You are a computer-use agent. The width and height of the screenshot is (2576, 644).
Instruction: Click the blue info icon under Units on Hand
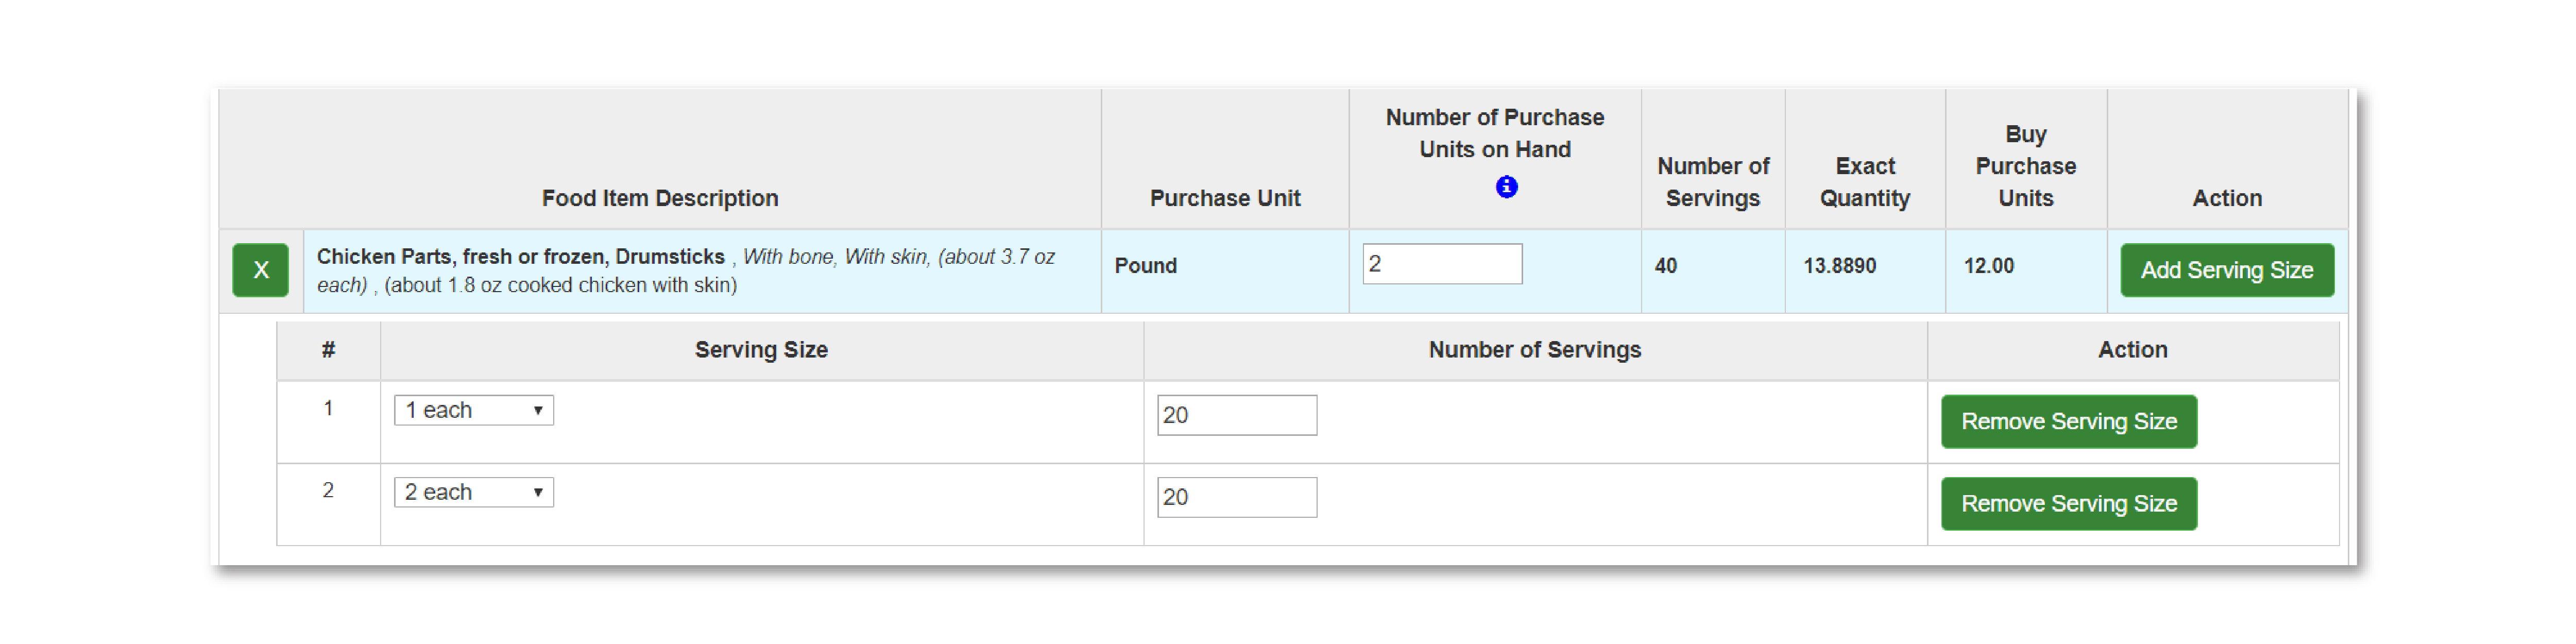1506,187
